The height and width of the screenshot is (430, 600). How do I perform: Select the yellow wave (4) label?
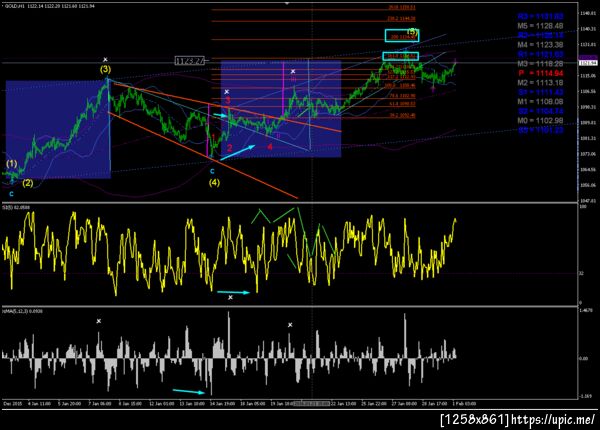point(214,183)
